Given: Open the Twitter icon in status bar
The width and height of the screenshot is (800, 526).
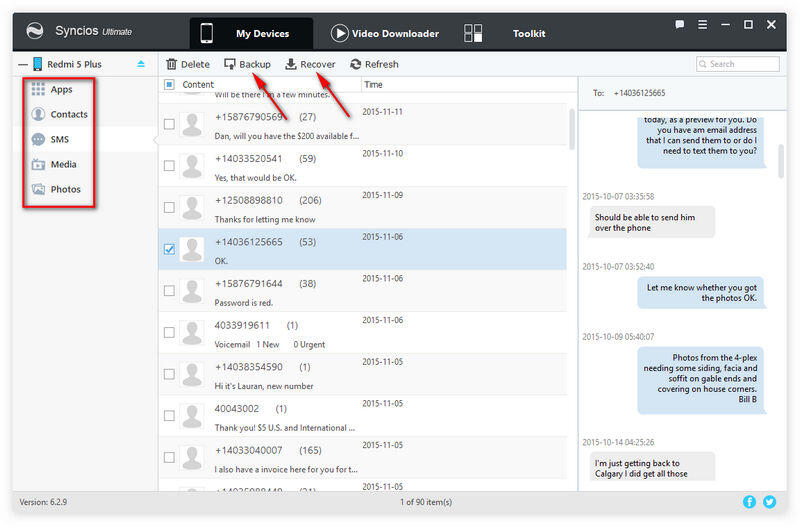Looking at the screenshot, I should point(769,502).
